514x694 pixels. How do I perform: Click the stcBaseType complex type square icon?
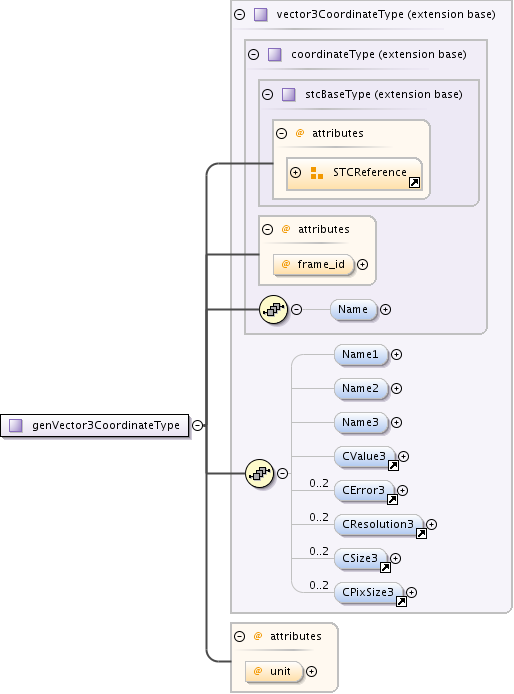tap(289, 94)
